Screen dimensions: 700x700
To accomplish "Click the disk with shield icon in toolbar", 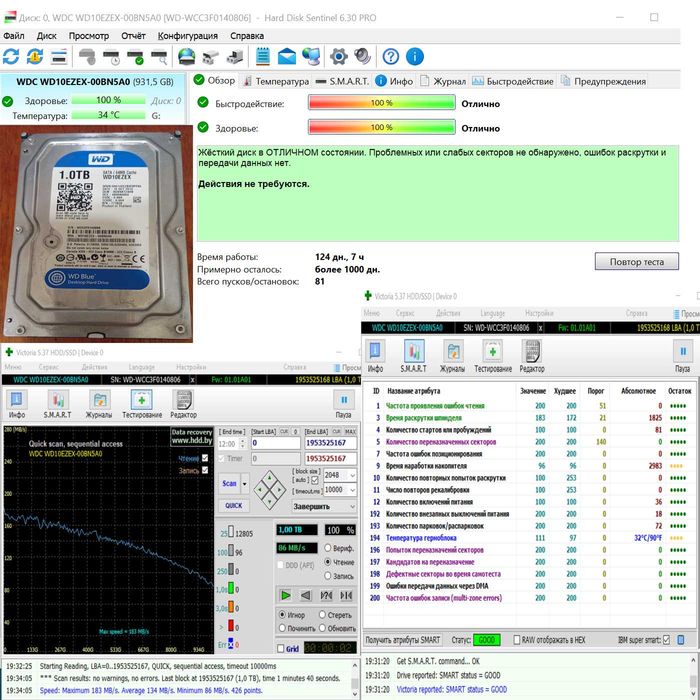I will tap(87, 57).
